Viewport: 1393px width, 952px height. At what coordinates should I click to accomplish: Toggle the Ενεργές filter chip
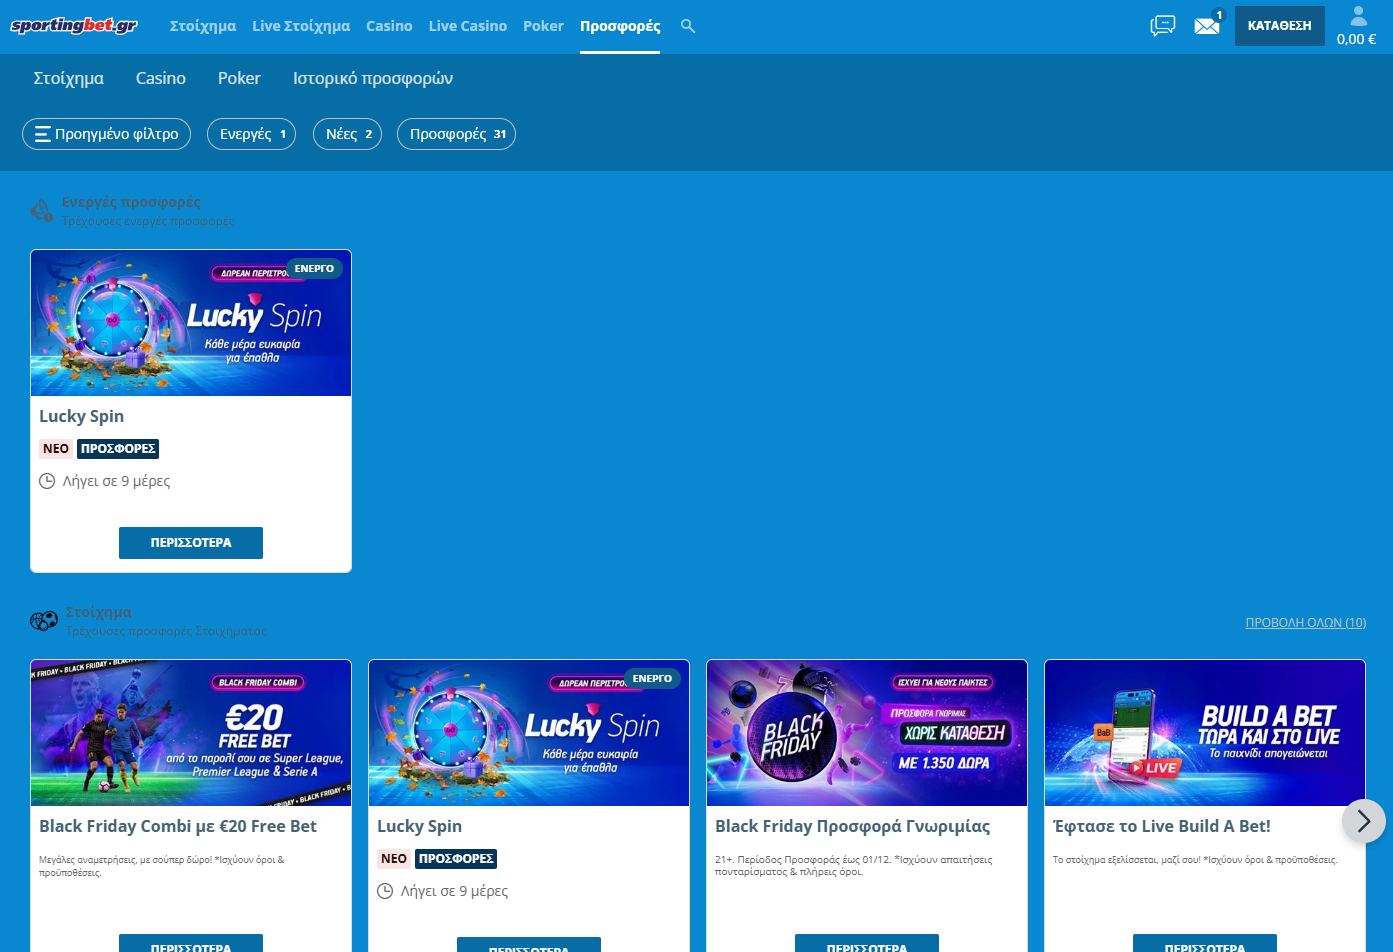251,134
